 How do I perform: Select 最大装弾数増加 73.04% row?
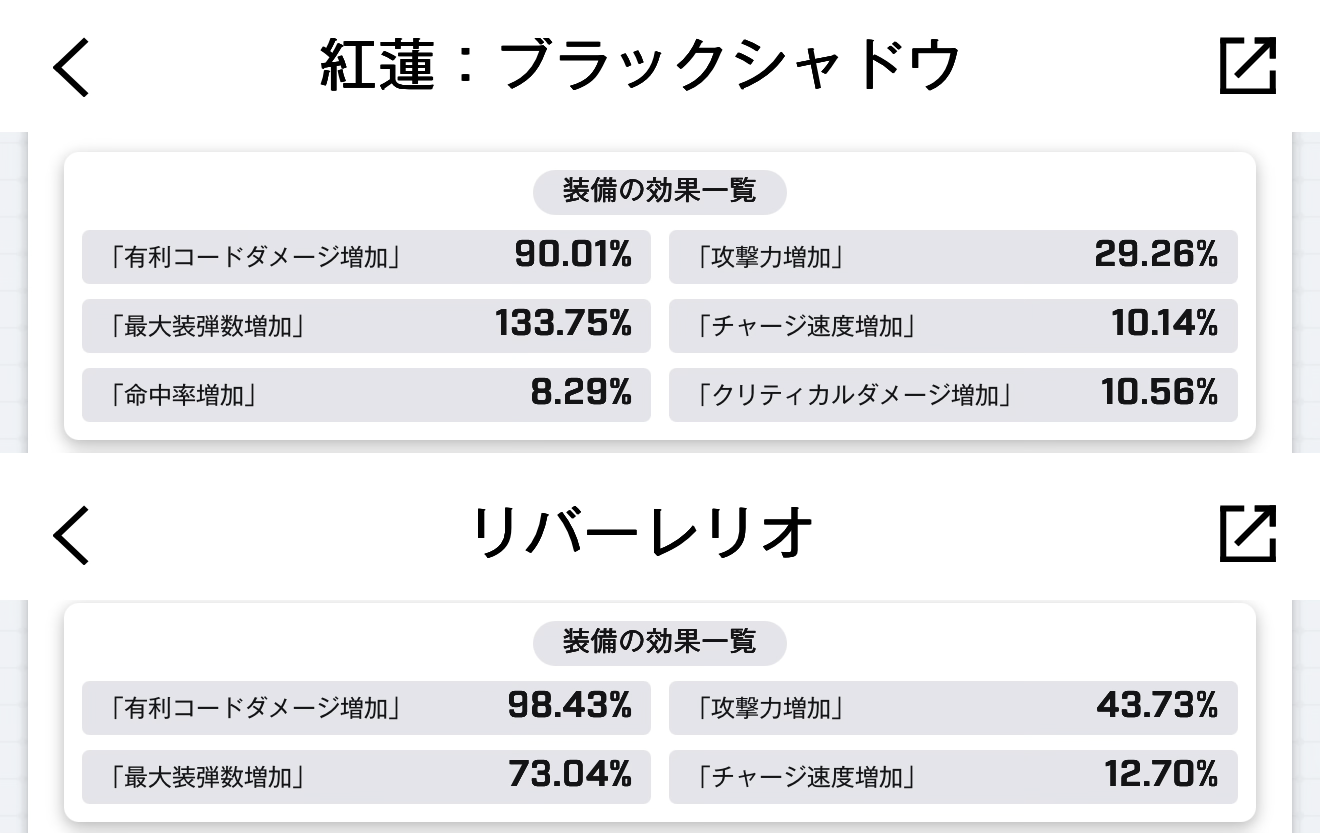(x=366, y=777)
